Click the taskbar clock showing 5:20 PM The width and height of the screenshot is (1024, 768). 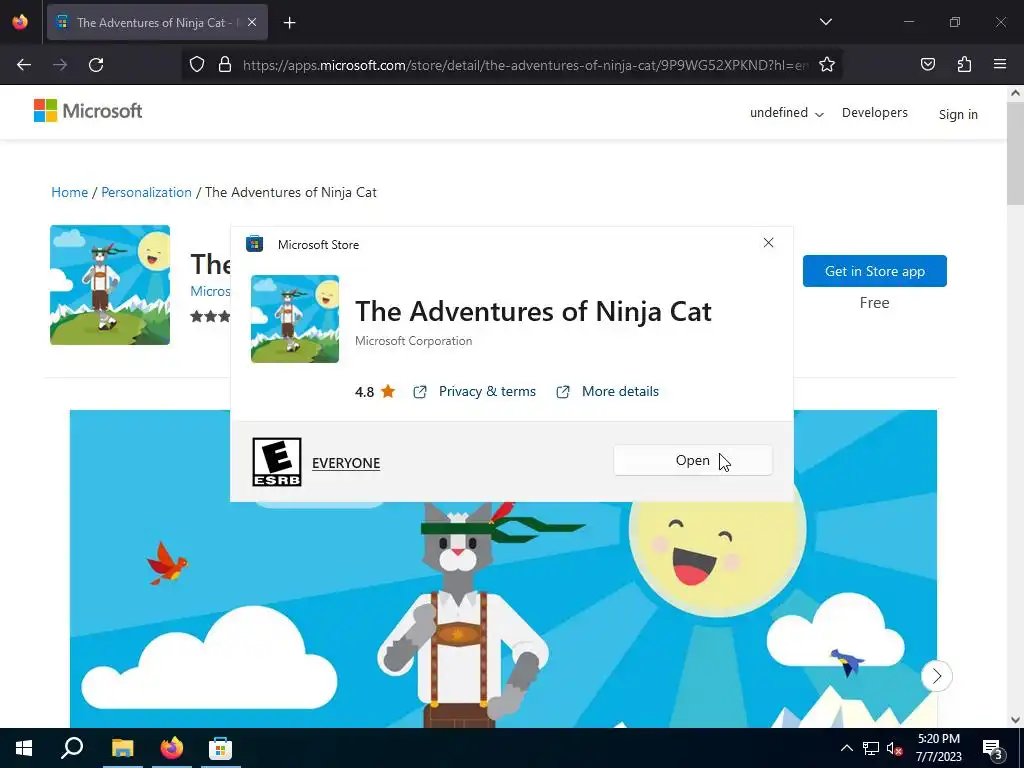tap(938, 748)
